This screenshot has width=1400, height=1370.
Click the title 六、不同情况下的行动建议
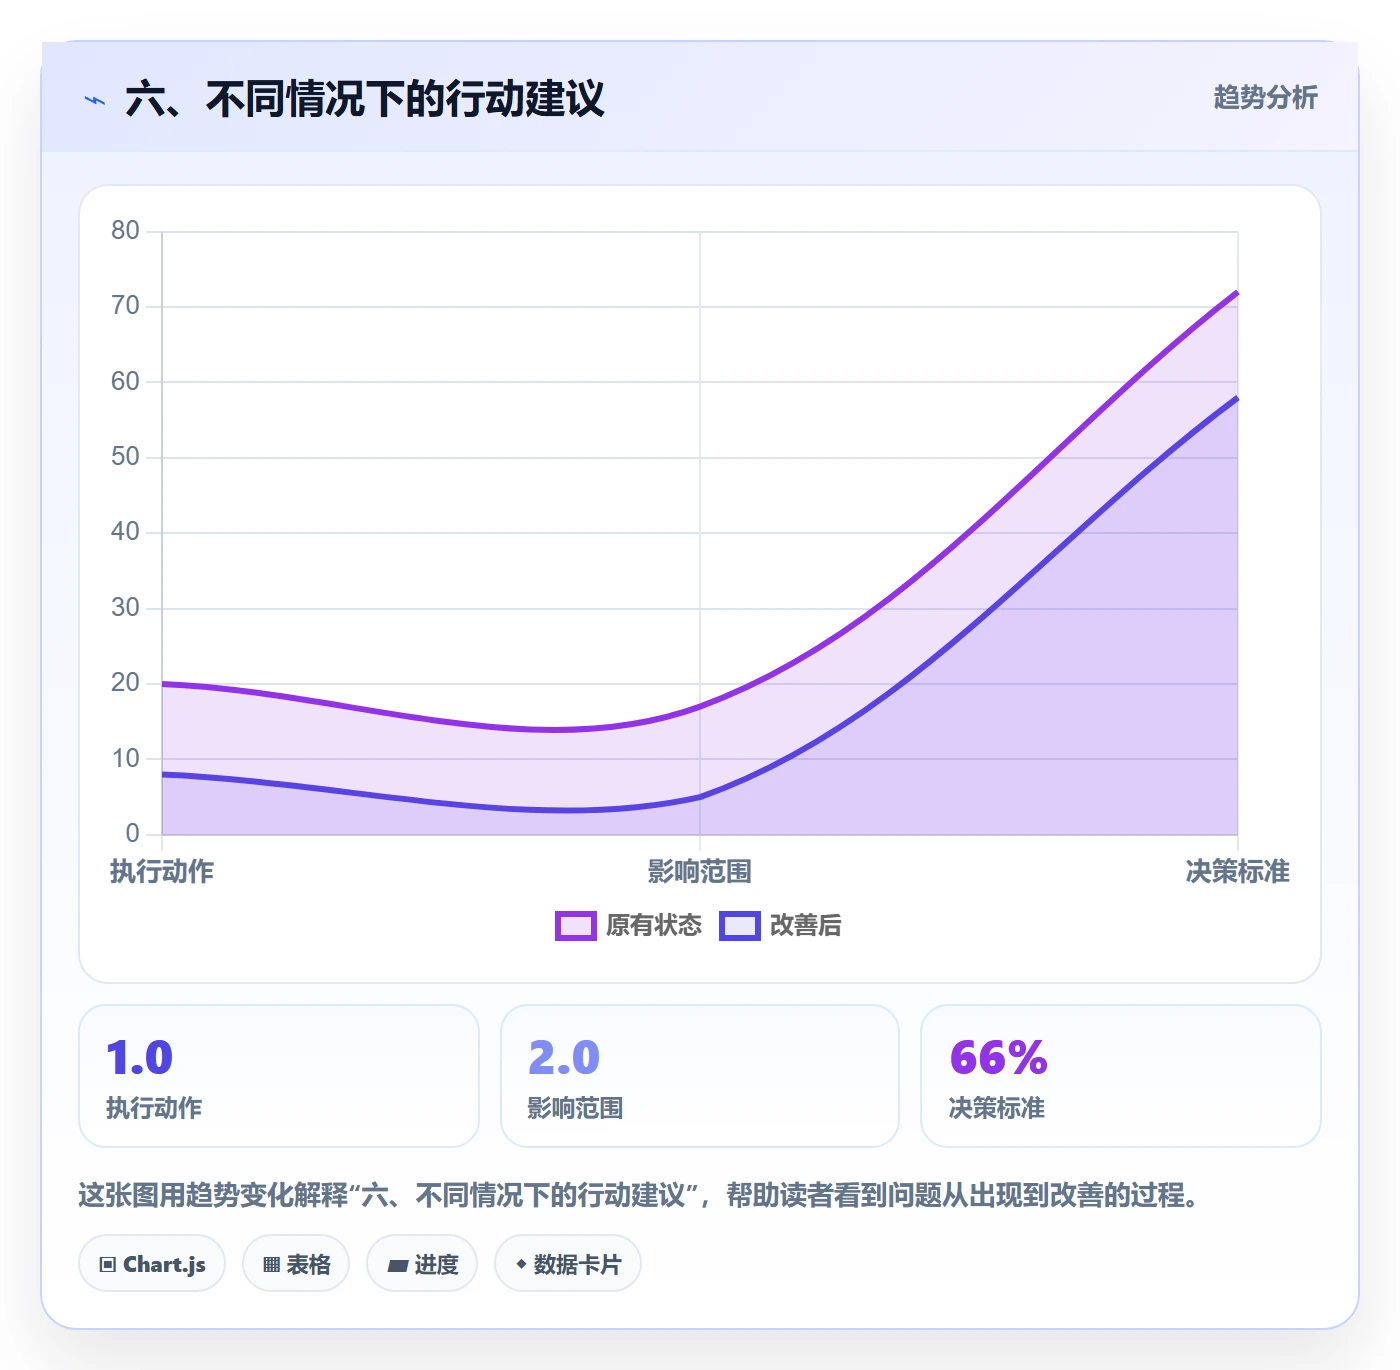pos(365,99)
